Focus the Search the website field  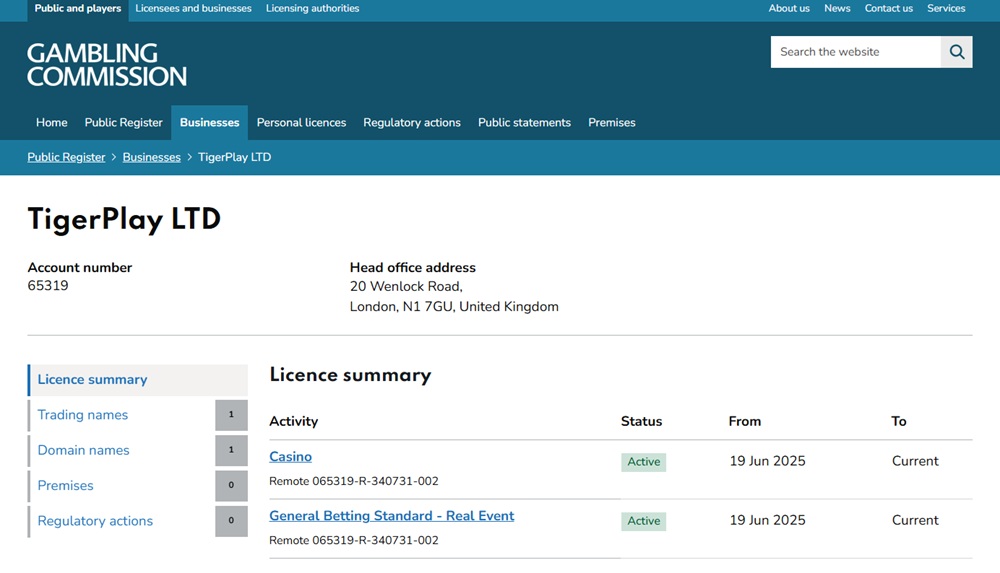coord(855,52)
